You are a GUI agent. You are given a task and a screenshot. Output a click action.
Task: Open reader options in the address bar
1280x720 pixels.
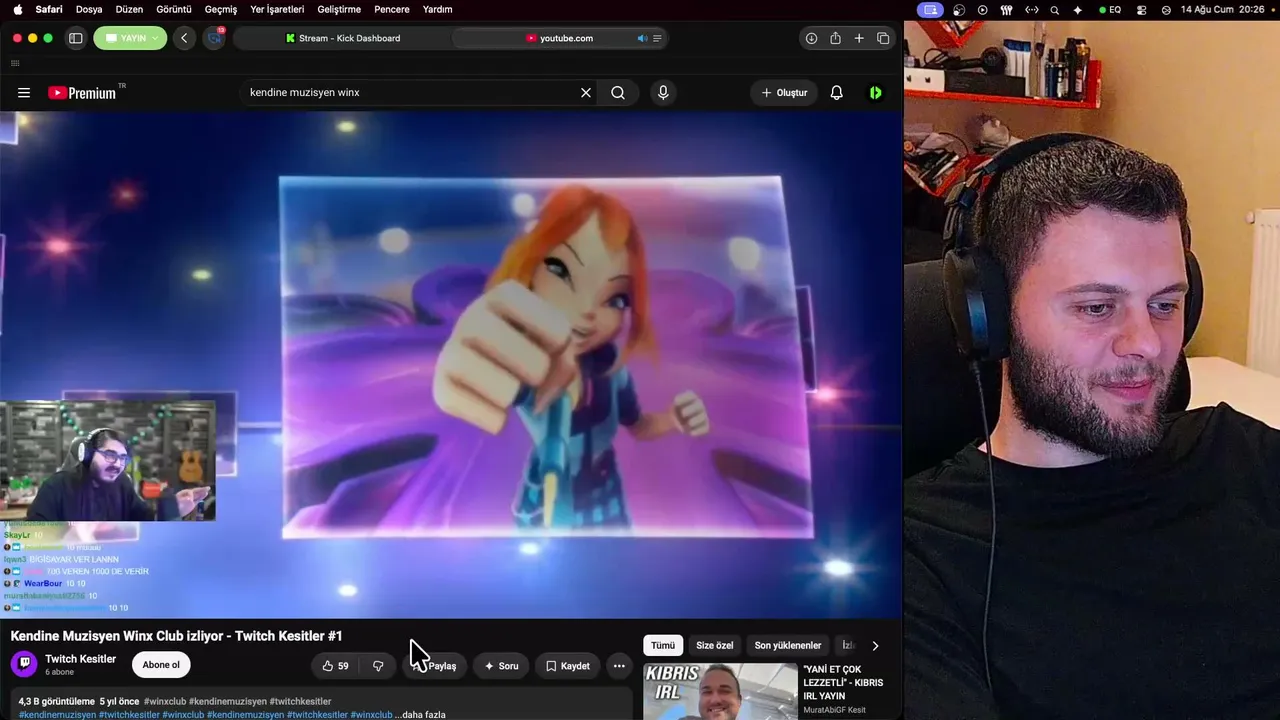657,38
